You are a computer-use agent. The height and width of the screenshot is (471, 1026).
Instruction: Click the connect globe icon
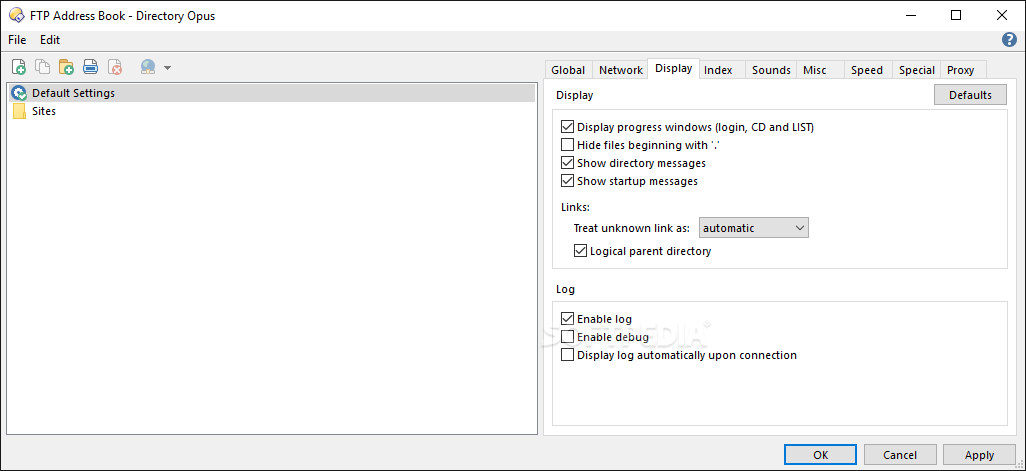tap(148, 67)
